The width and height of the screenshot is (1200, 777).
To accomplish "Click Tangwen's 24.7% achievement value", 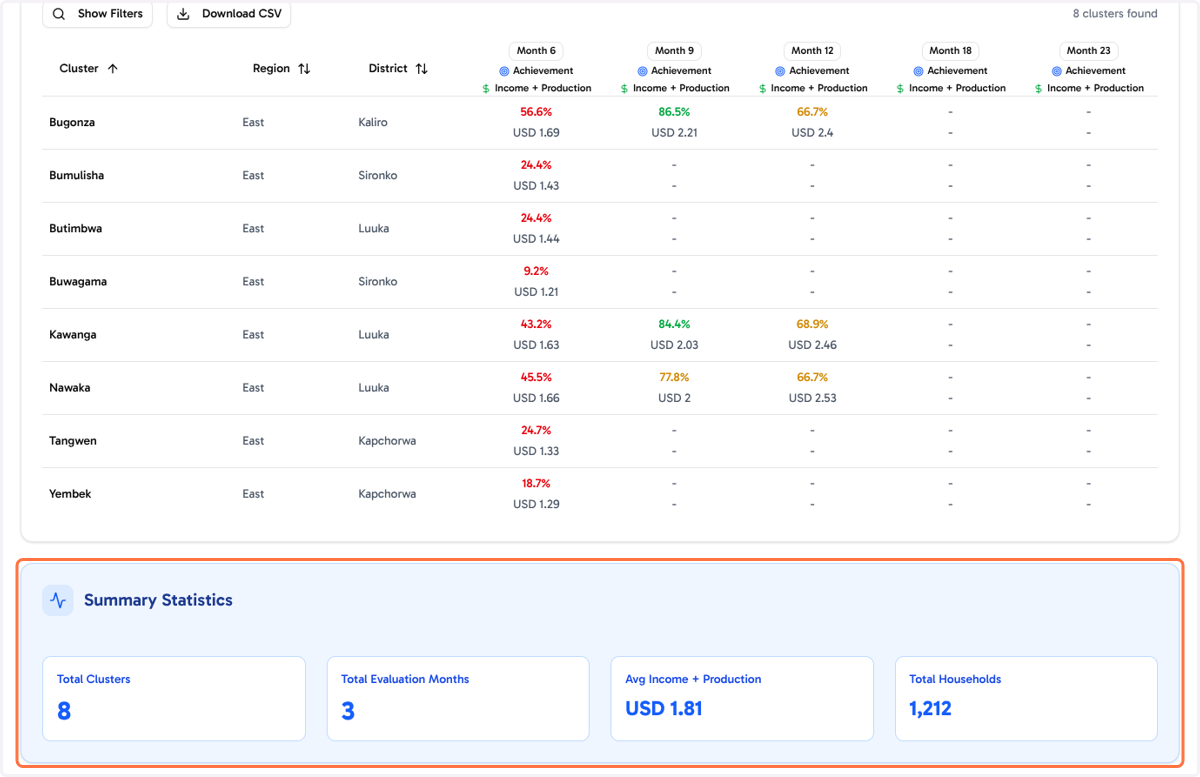I will (536, 430).
